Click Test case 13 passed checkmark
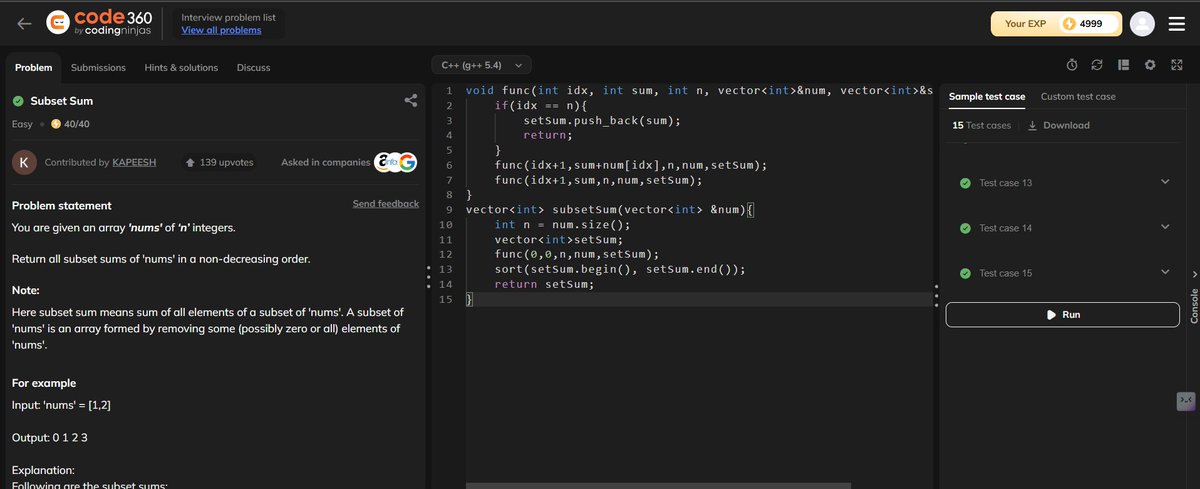 tap(964, 183)
